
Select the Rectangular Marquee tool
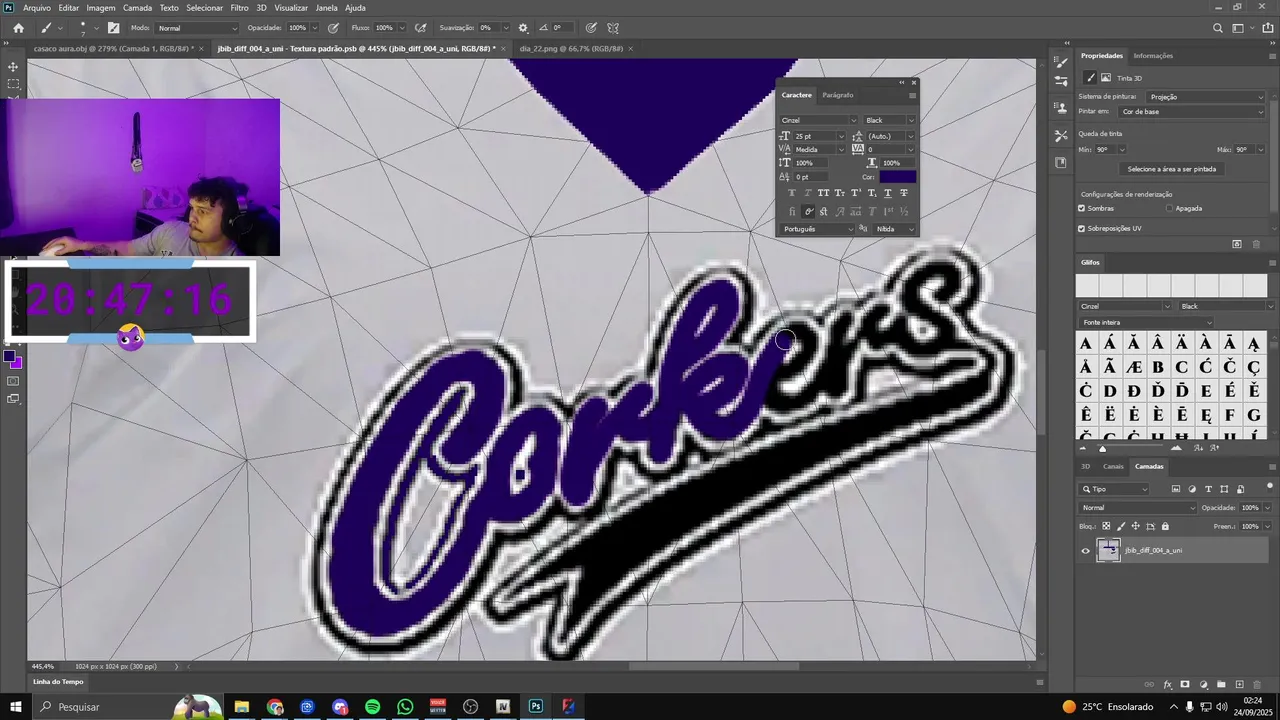(13, 85)
